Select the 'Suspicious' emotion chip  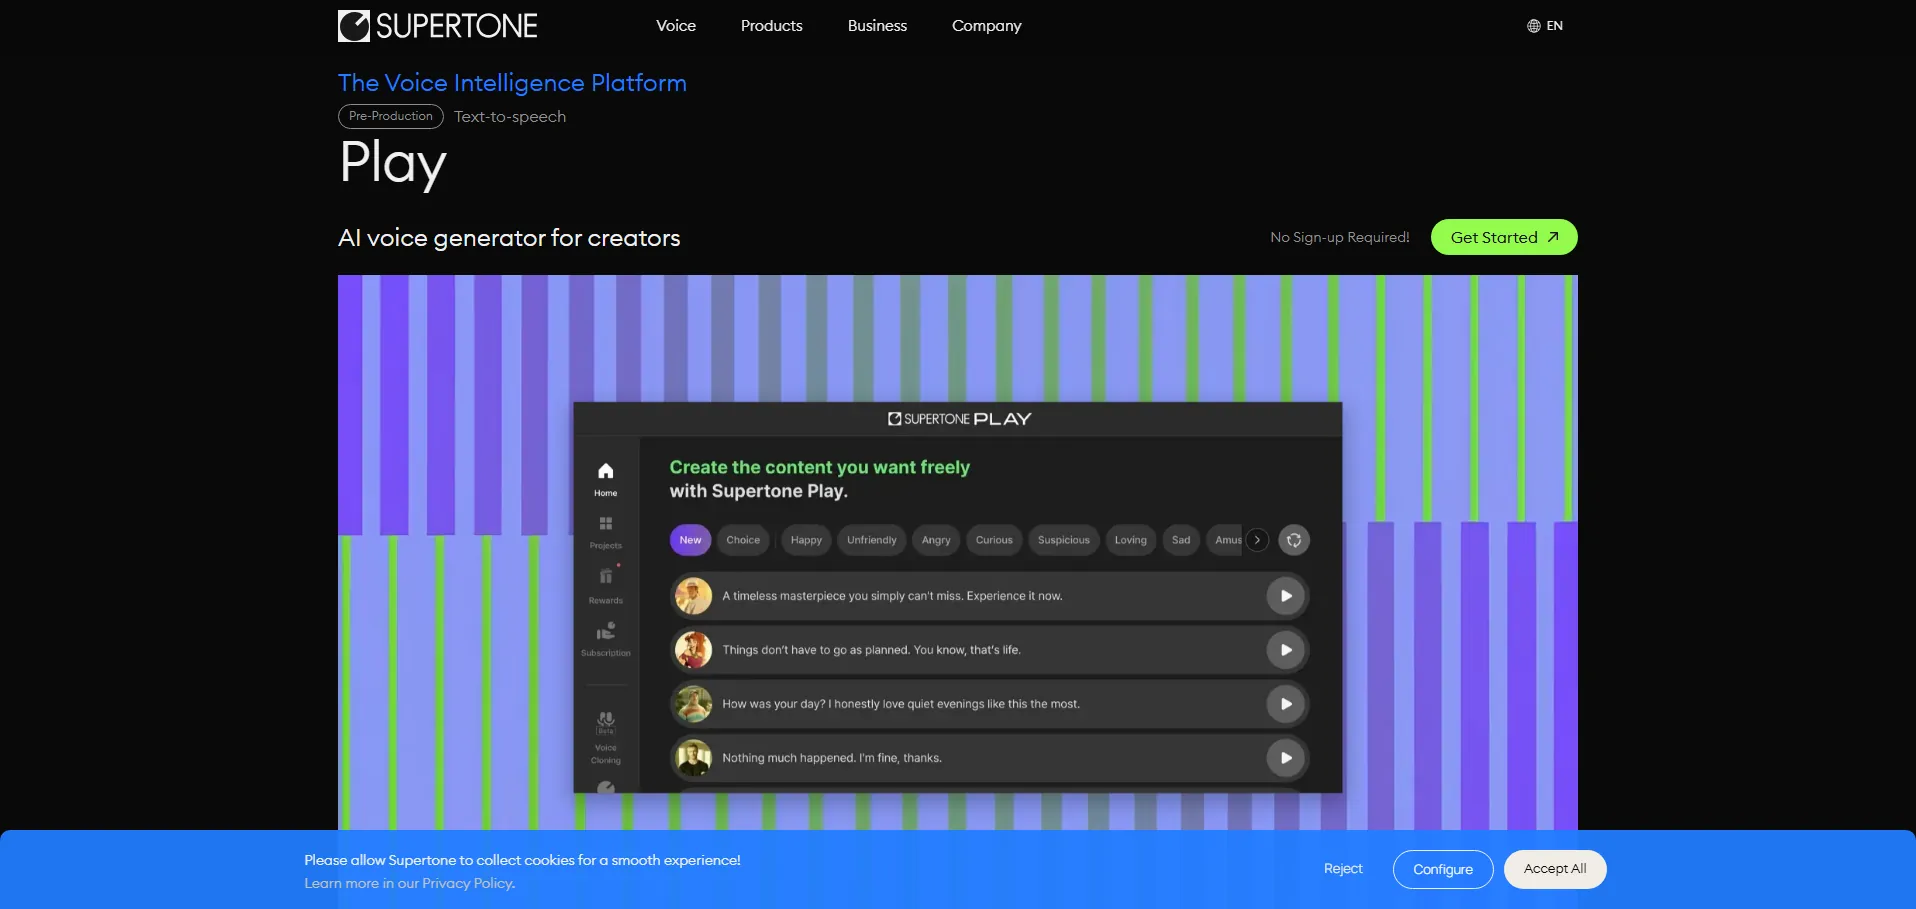point(1063,540)
